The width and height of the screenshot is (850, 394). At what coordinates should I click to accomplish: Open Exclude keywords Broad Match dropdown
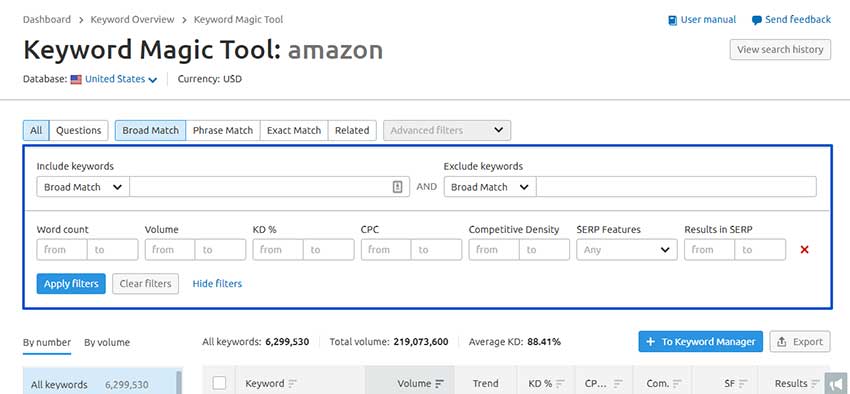[x=490, y=187]
